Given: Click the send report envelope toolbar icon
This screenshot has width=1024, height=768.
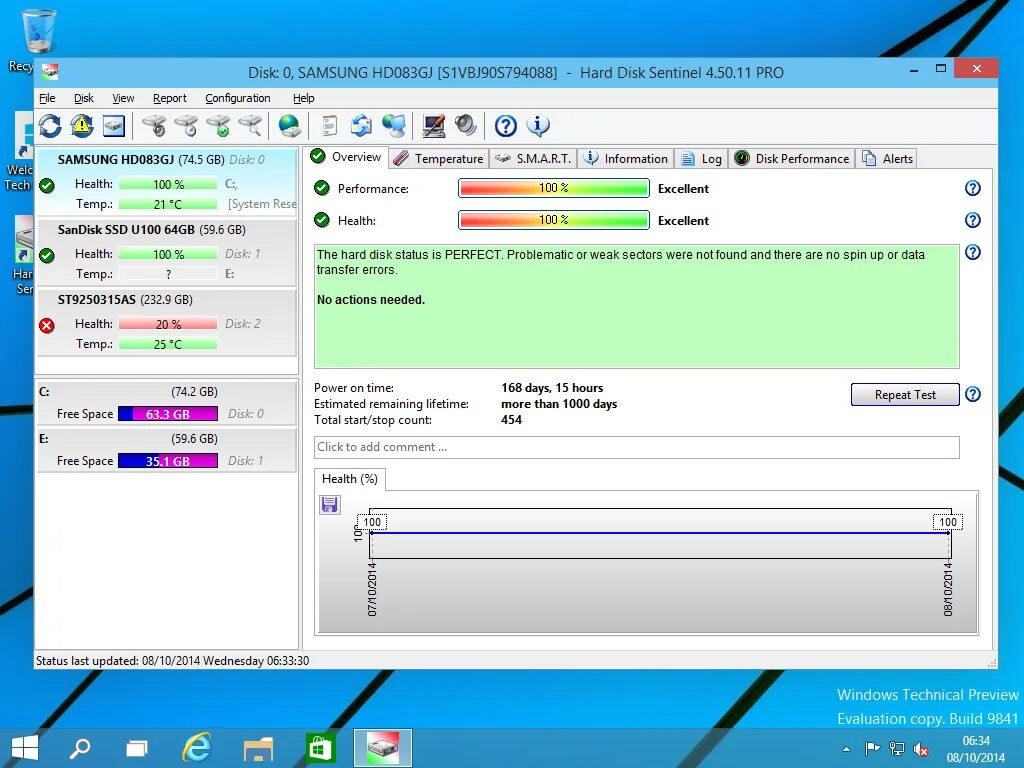Looking at the screenshot, I should coord(361,125).
